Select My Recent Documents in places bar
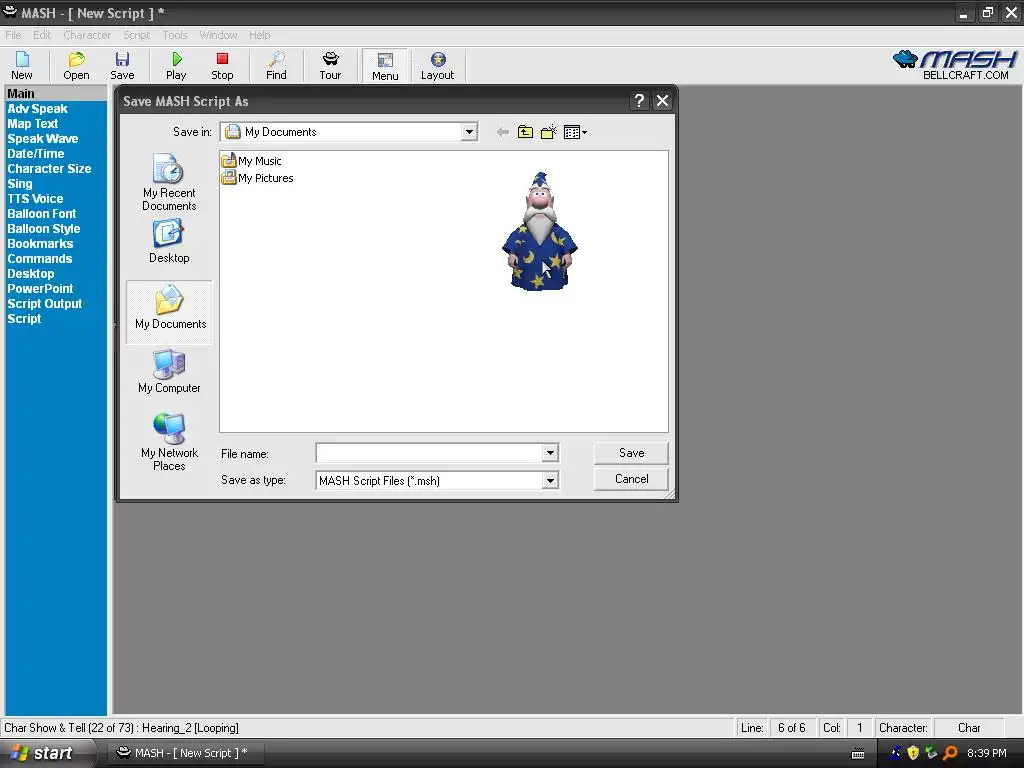Image resolution: width=1024 pixels, height=768 pixels. 169,182
